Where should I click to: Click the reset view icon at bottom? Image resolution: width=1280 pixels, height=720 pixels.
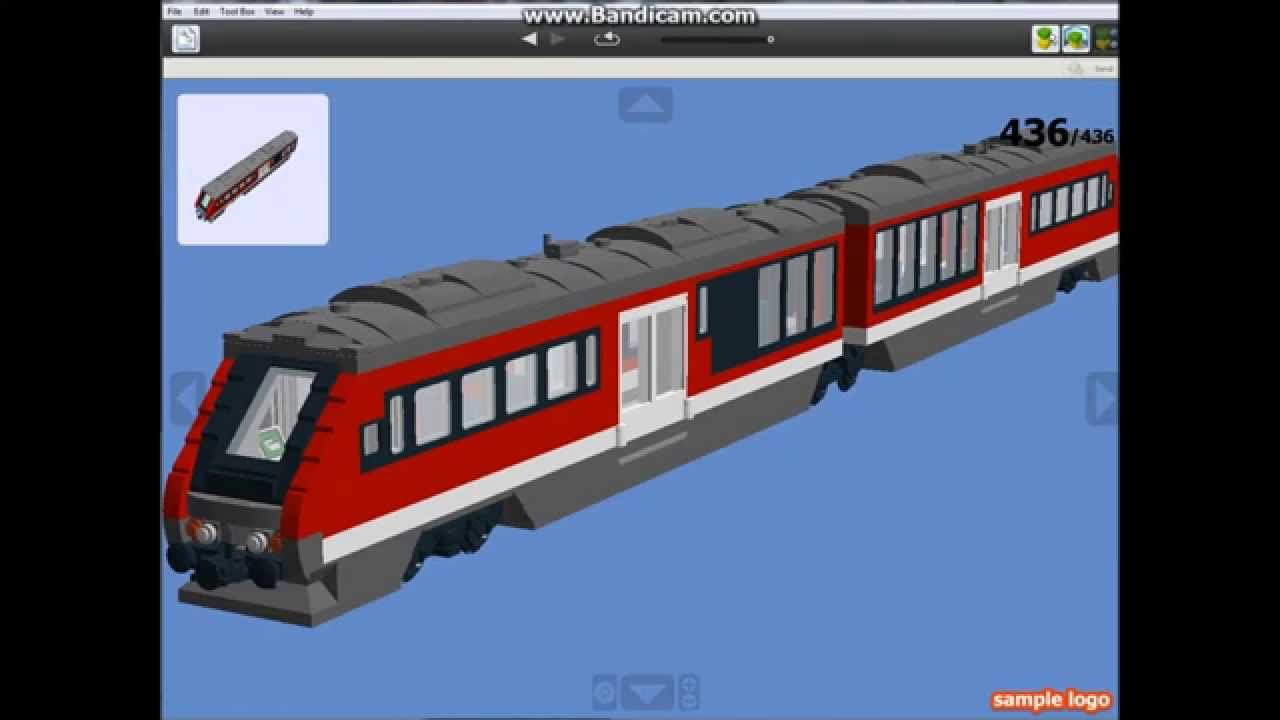click(x=605, y=692)
